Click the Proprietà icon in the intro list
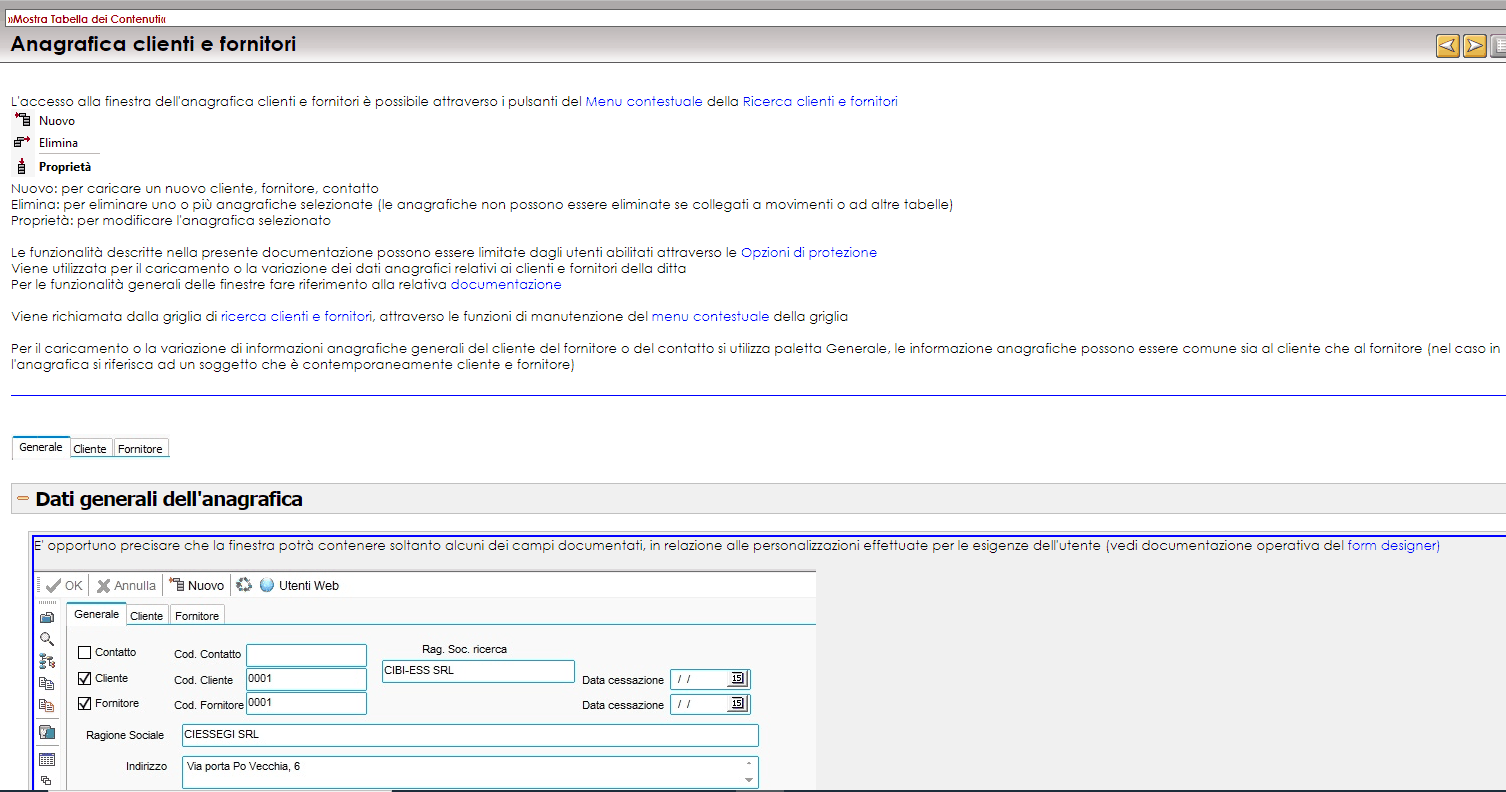 point(22,166)
